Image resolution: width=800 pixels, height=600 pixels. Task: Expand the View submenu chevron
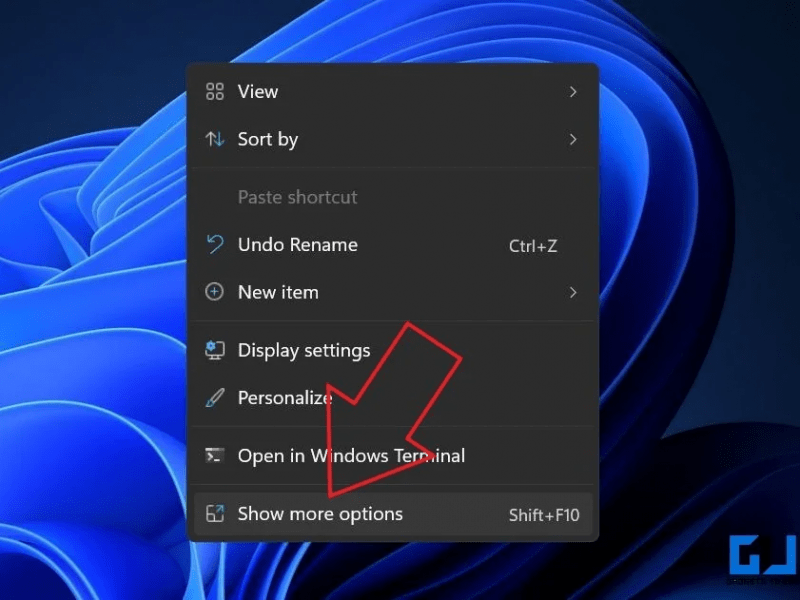[x=572, y=91]
